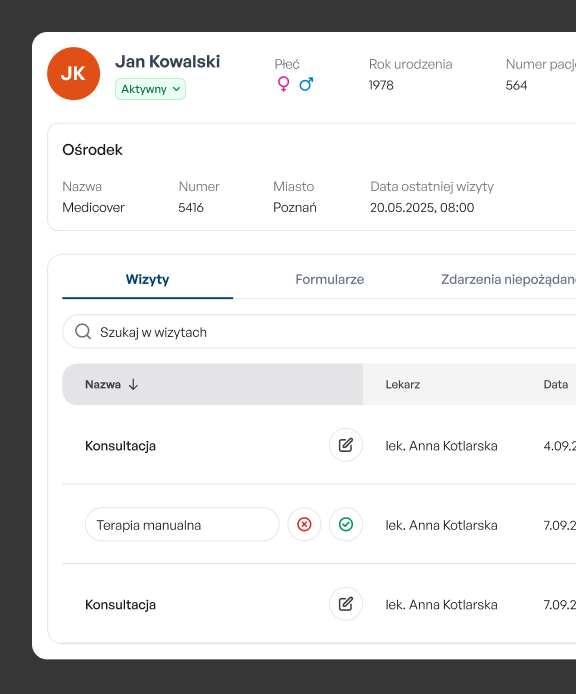Click the magnifier icon in search field
Image resolution: width=576 pixels, height=694 pixels.
(83, 331)
